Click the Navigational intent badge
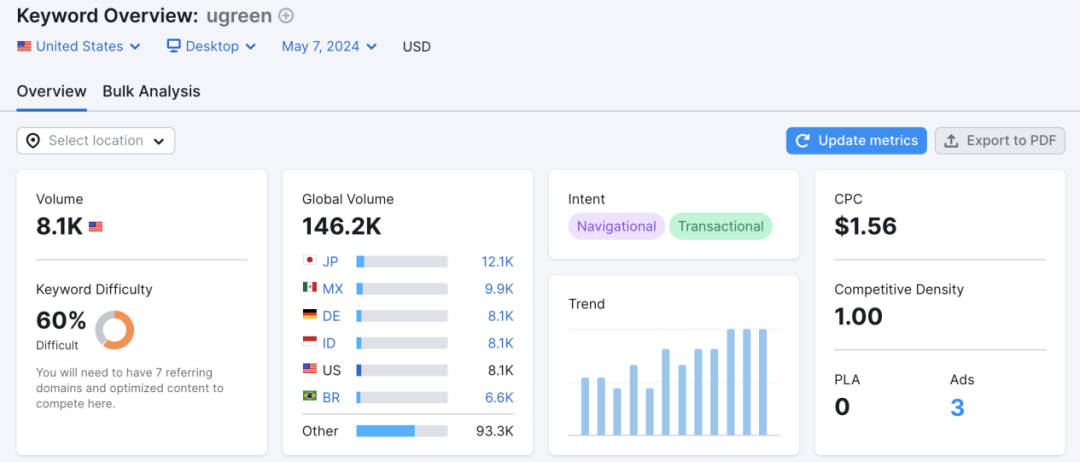The width and height of the screenshot is (1080, 462). click(616, 226)
